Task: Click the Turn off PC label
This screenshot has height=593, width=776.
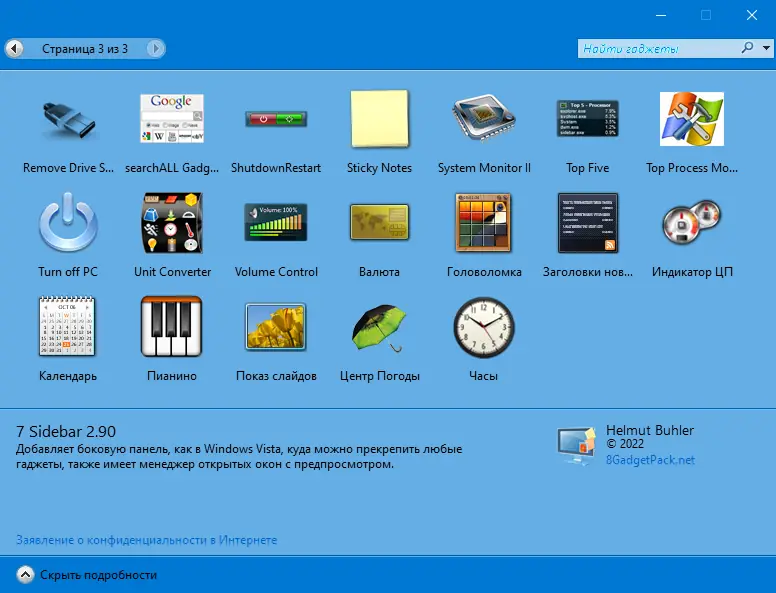Action: coord(68,272)
